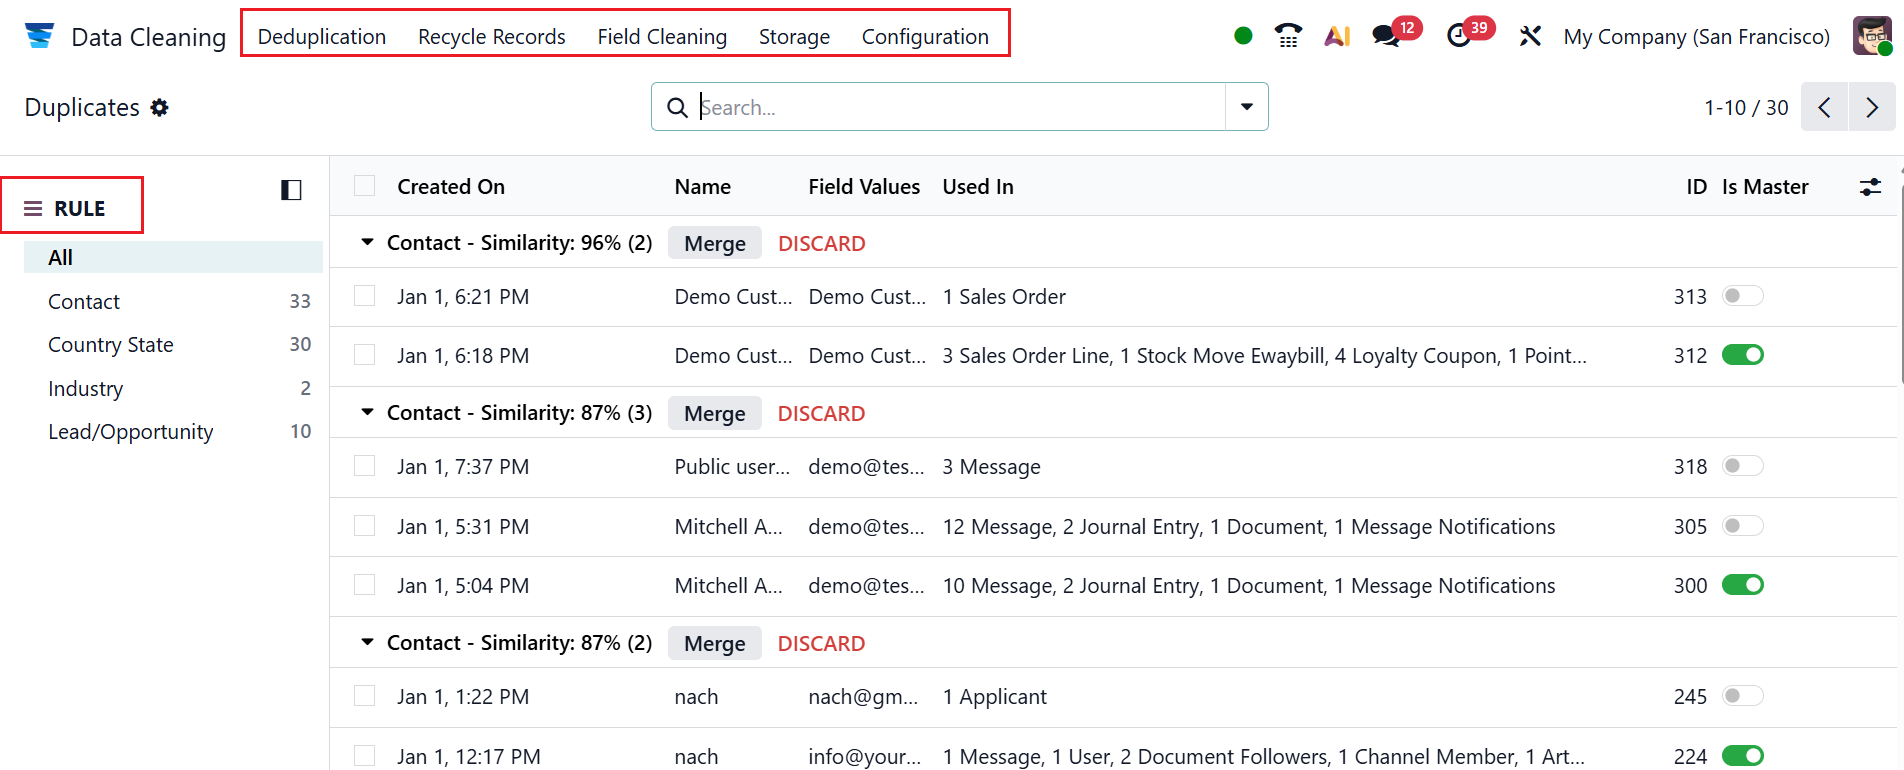Image resolution: width=1904 pixels, height=770 pixels.
Task: Open the Recycle Records menu
Action: tap(491, 37)
